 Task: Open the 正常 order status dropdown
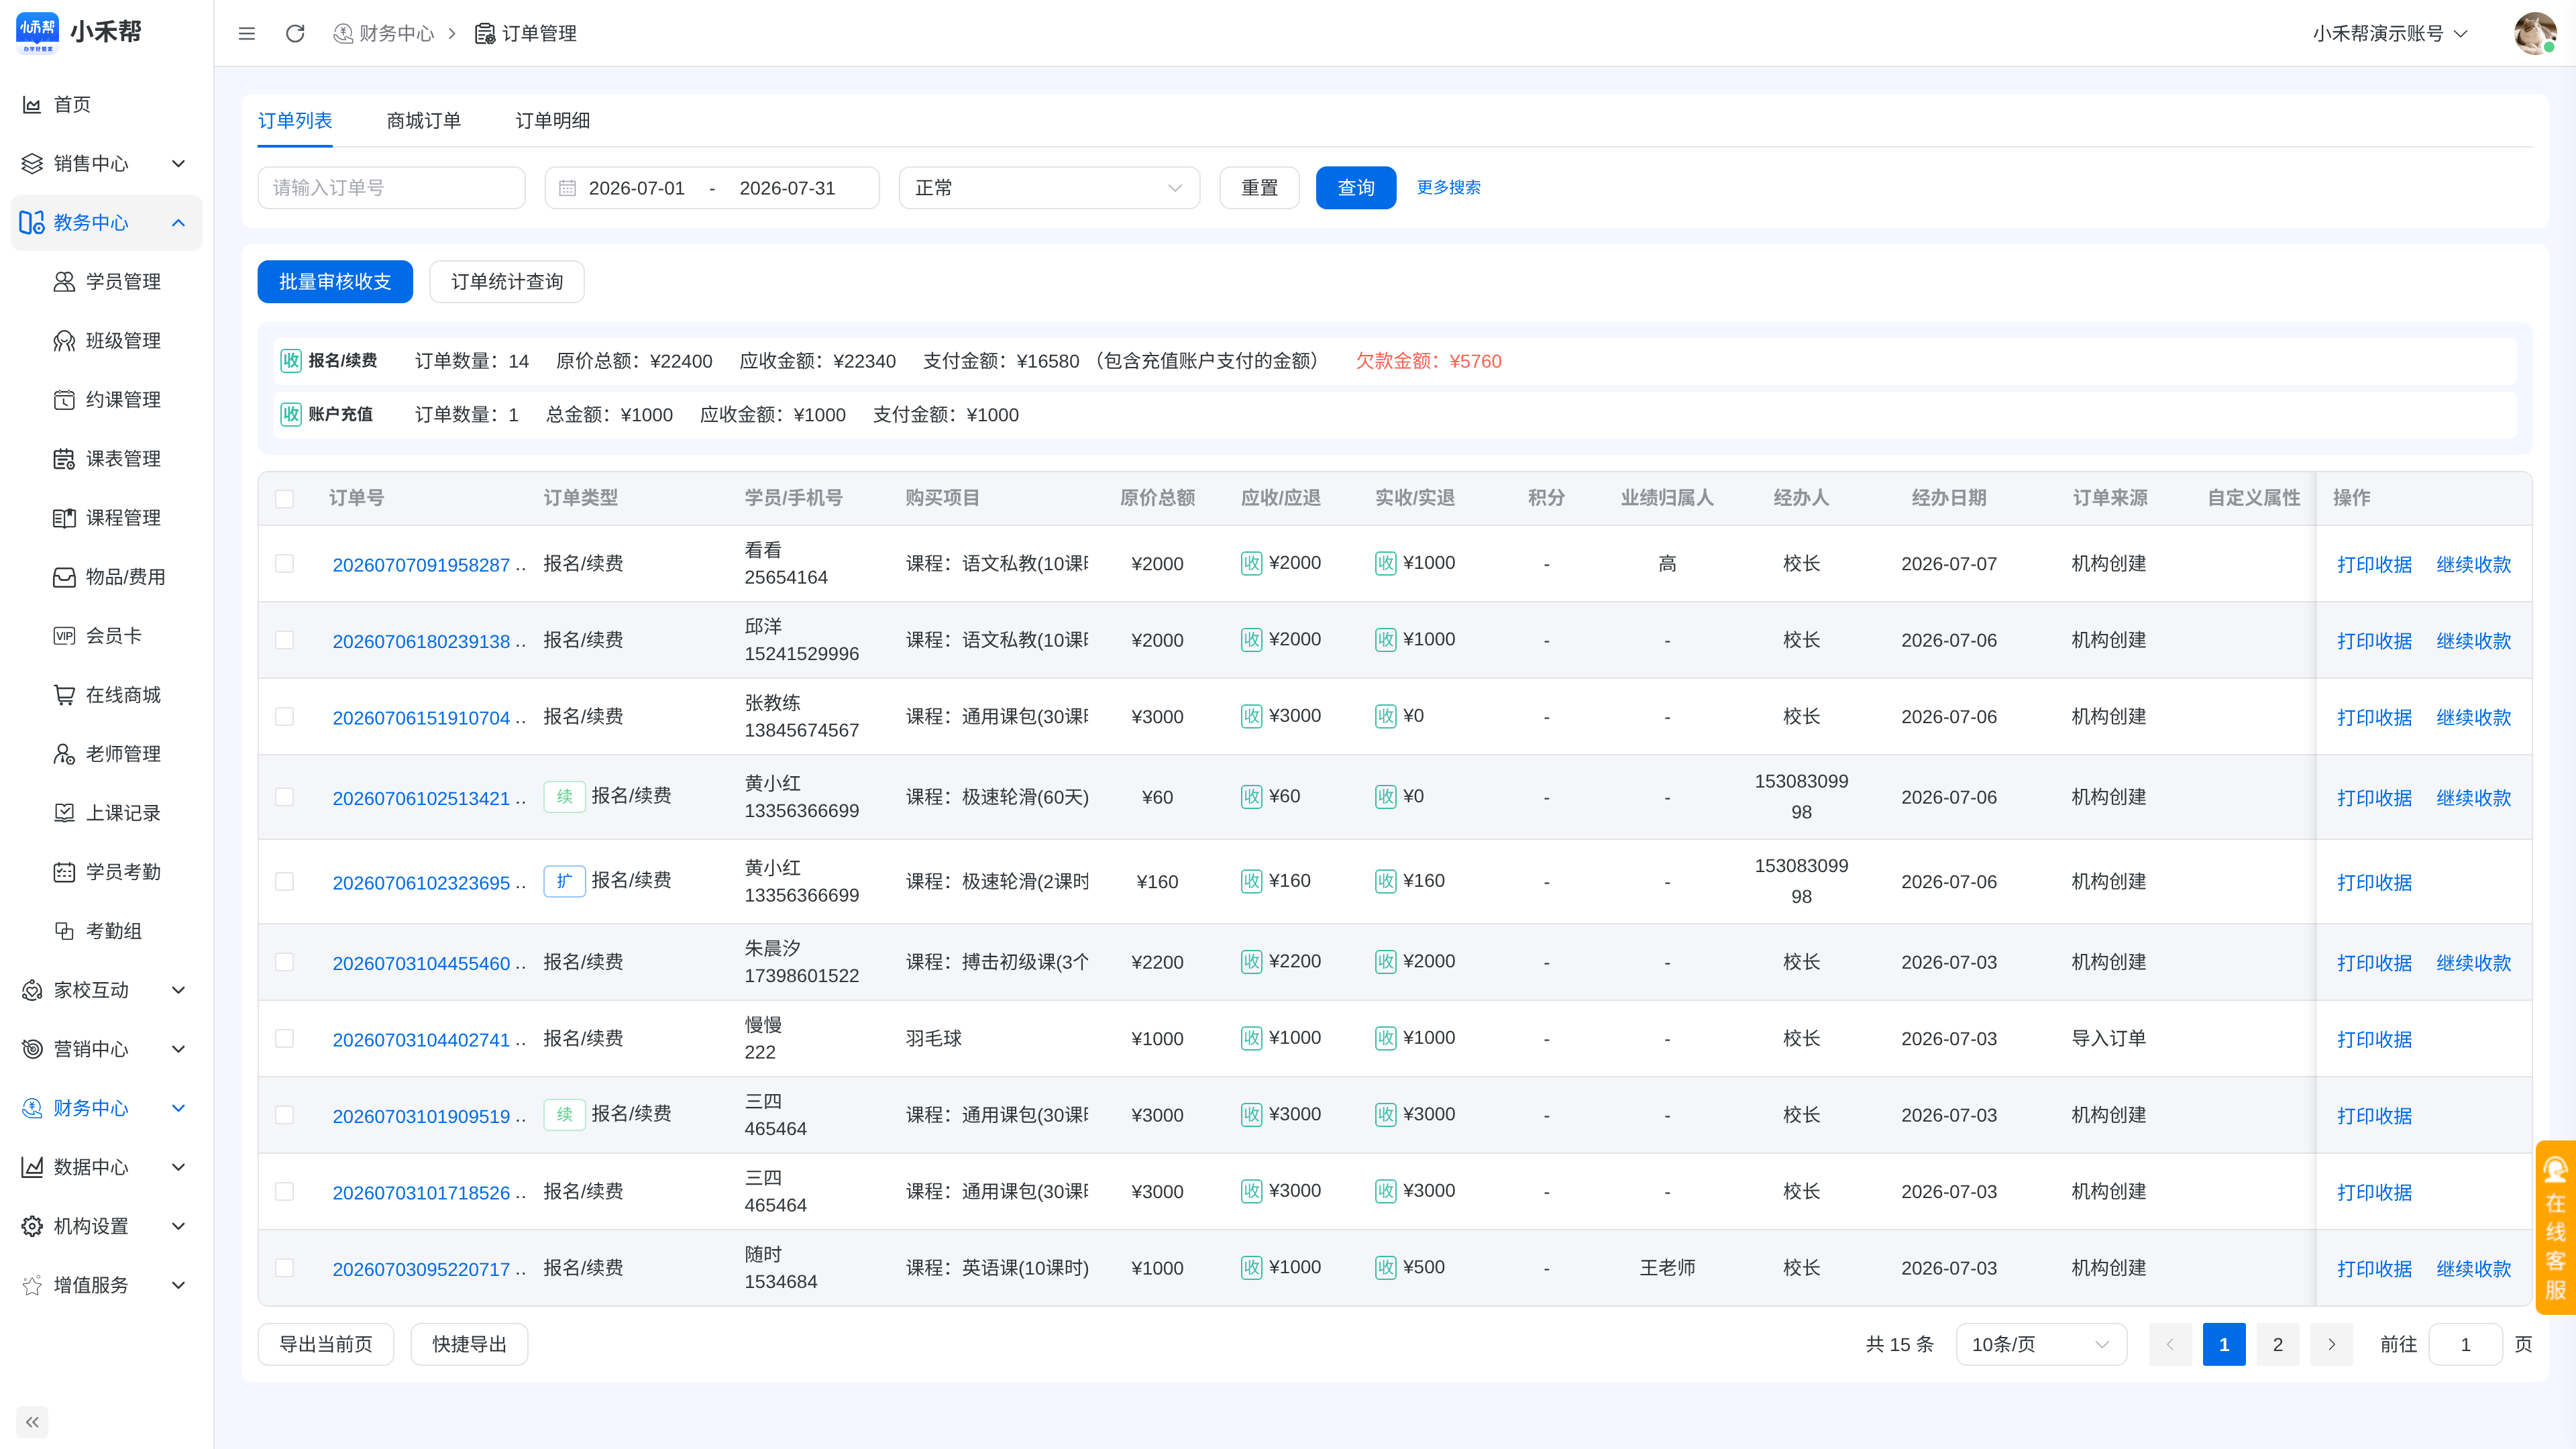click(x=1049, y=188)
